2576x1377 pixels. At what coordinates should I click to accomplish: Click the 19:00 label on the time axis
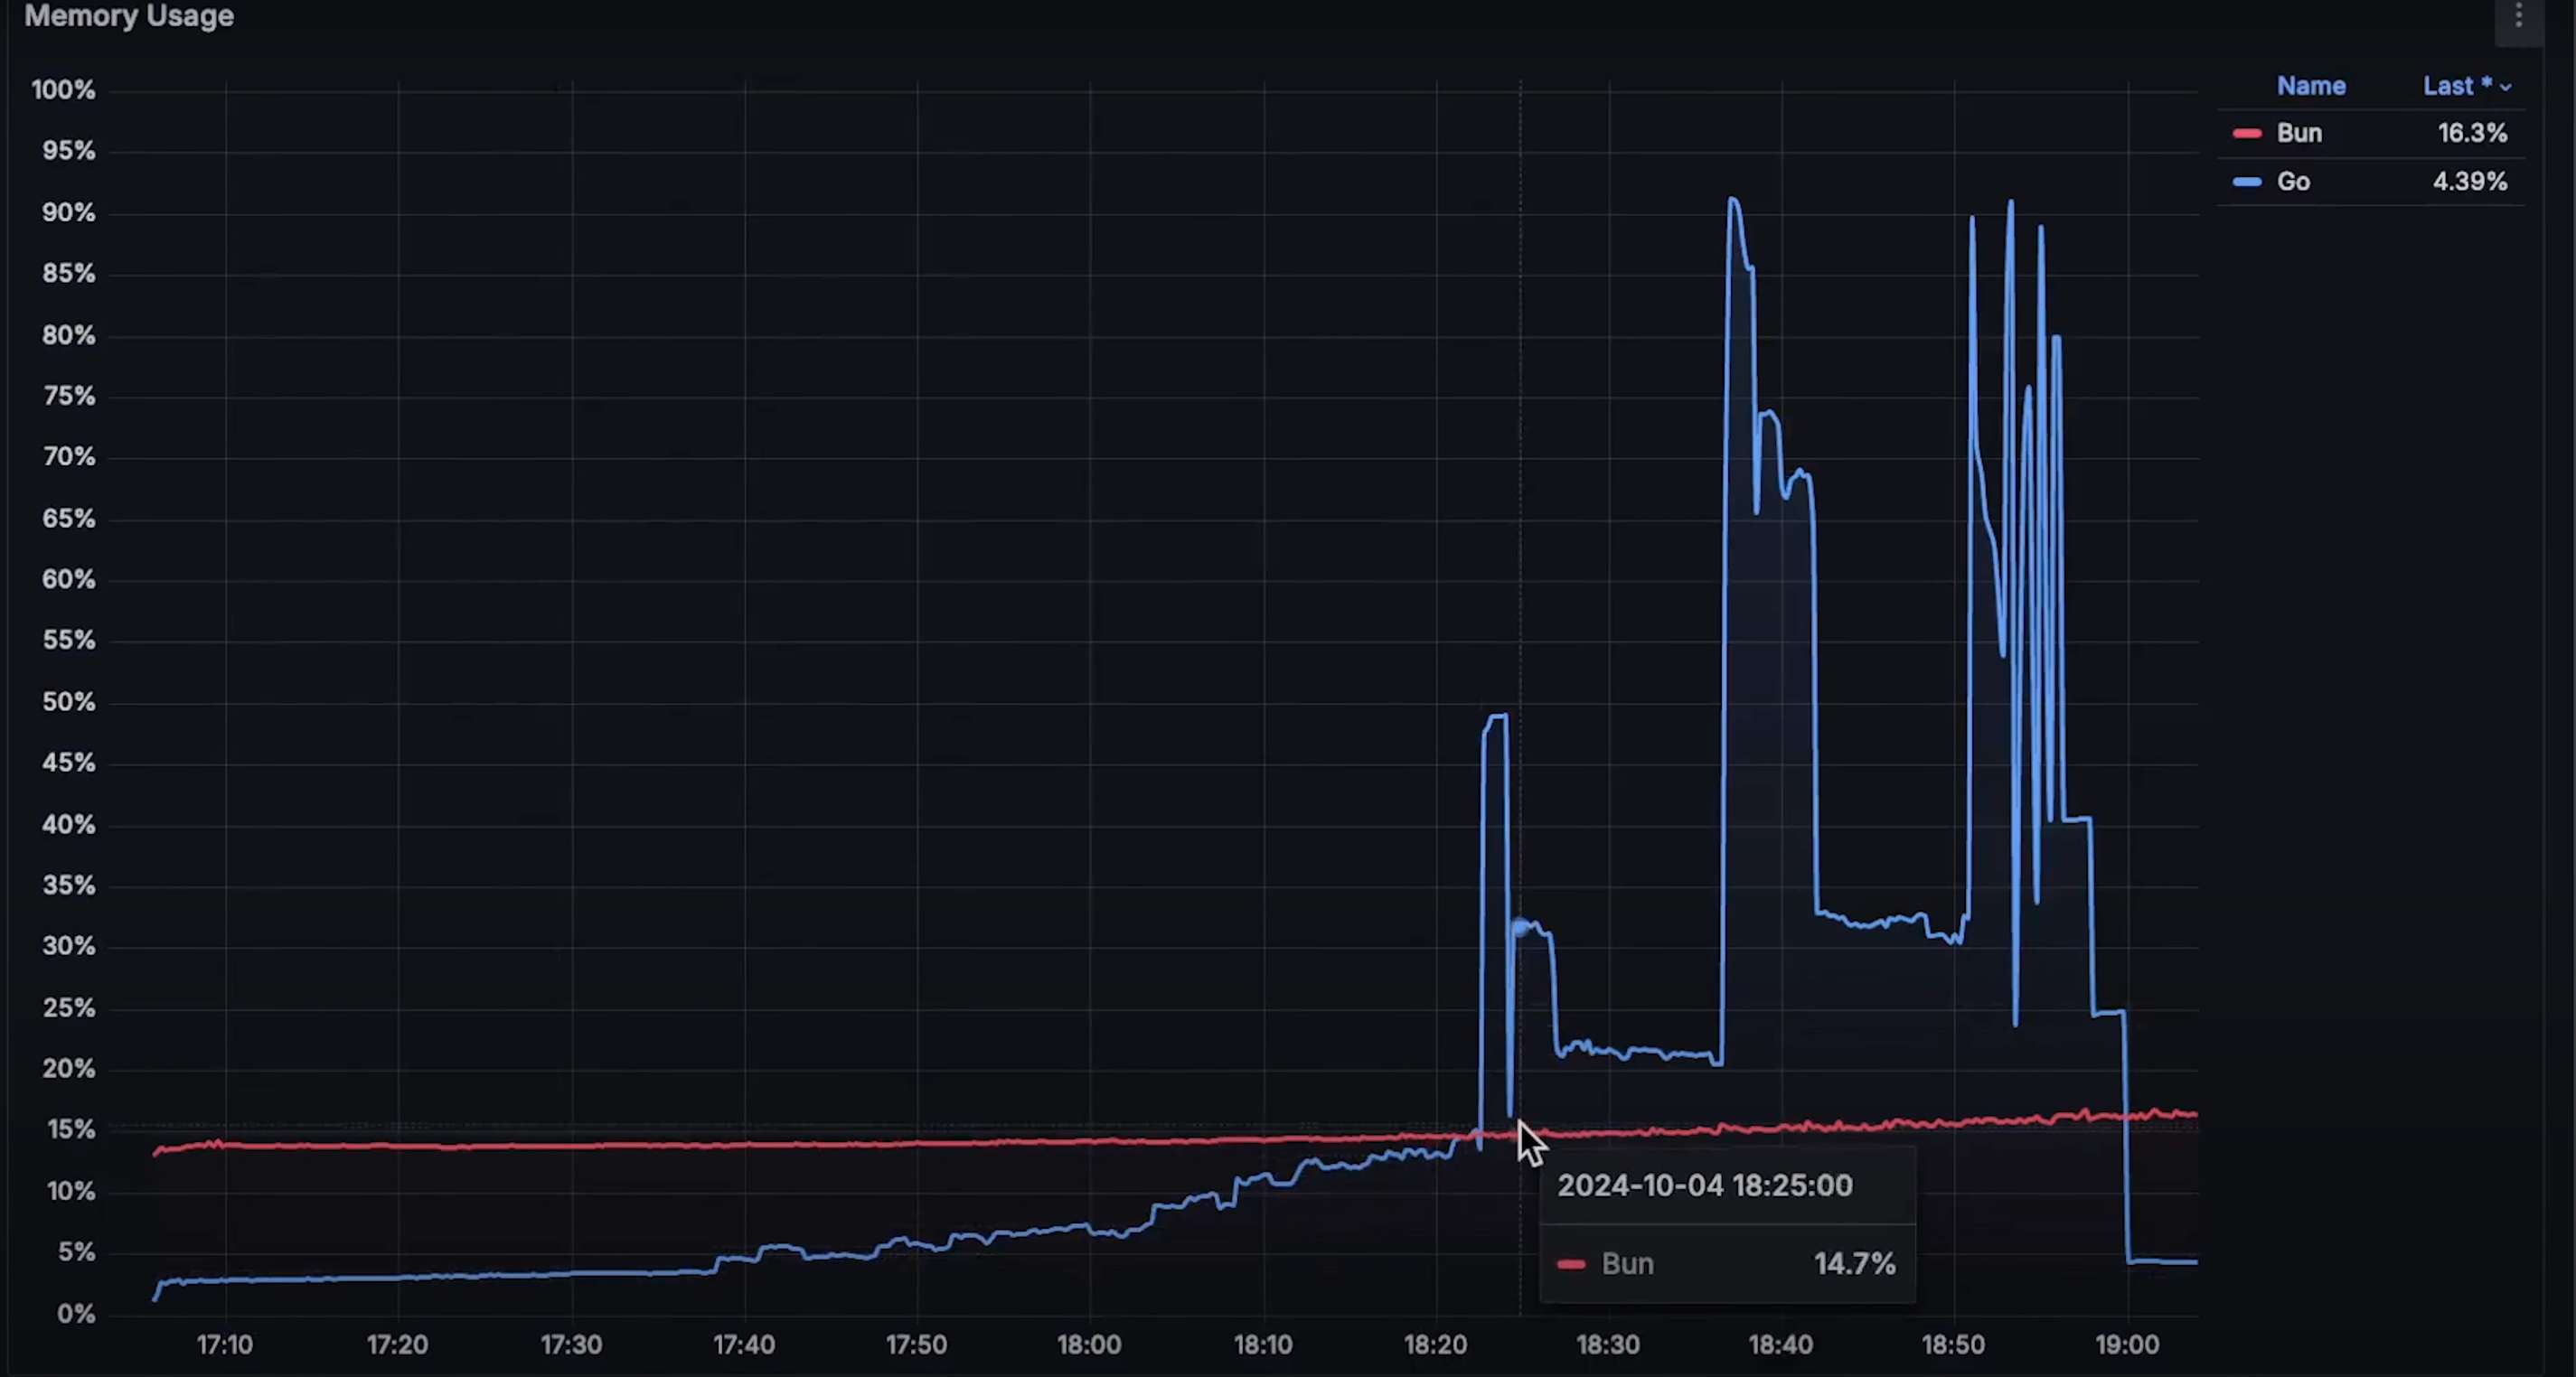tap(2126, 1345)
